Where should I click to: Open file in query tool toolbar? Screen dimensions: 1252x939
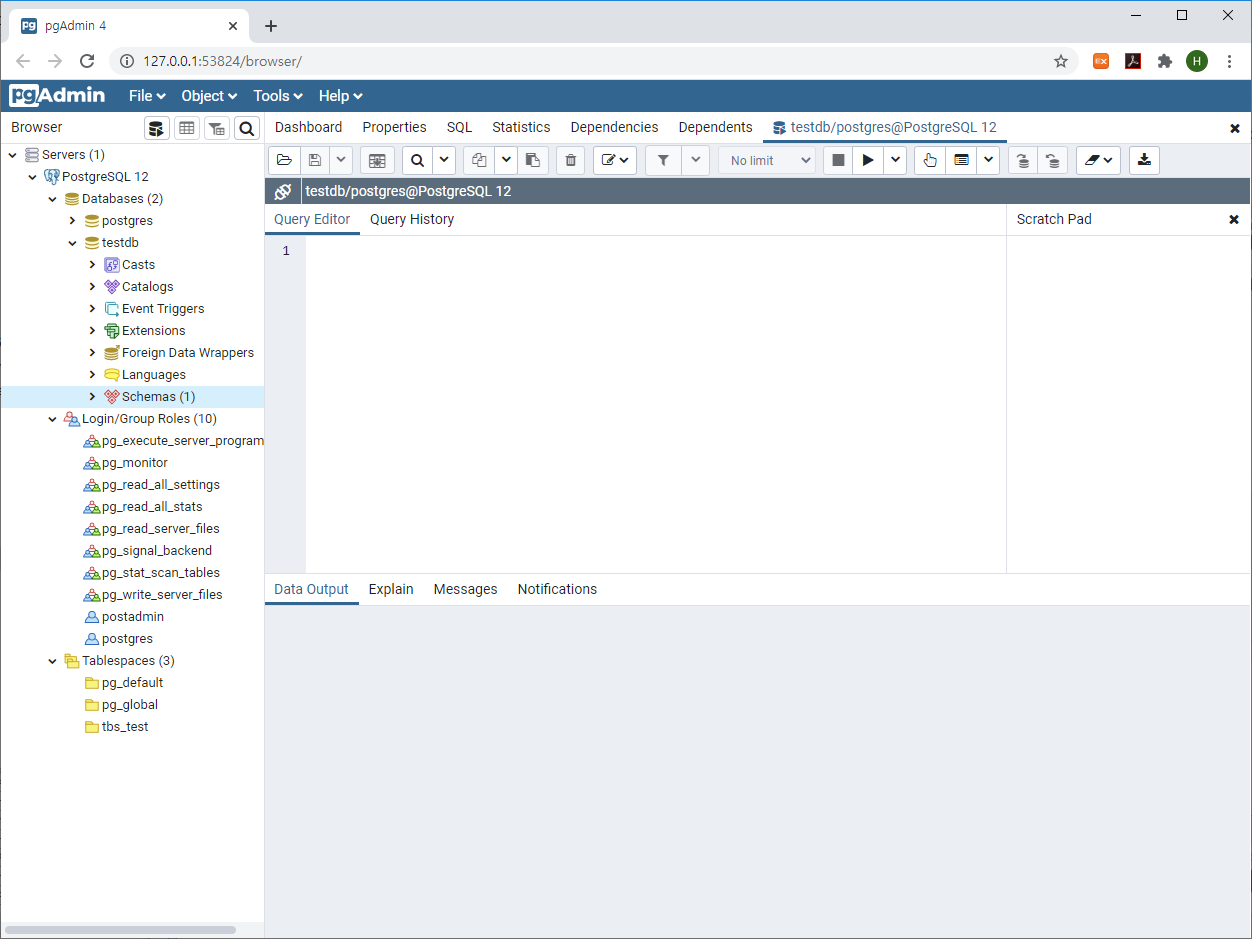[x=284, y=160]
